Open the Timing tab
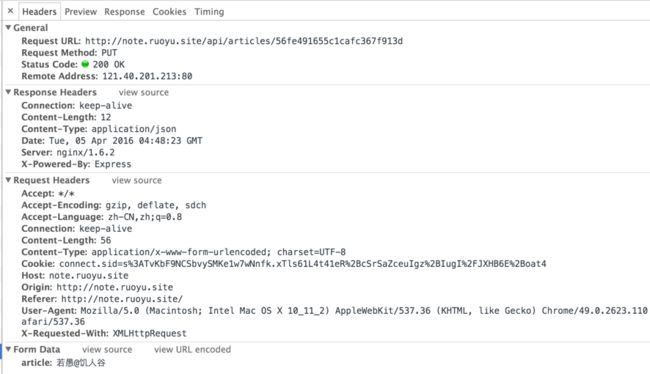Screen dimensions: 650x374 coord(209,12)
